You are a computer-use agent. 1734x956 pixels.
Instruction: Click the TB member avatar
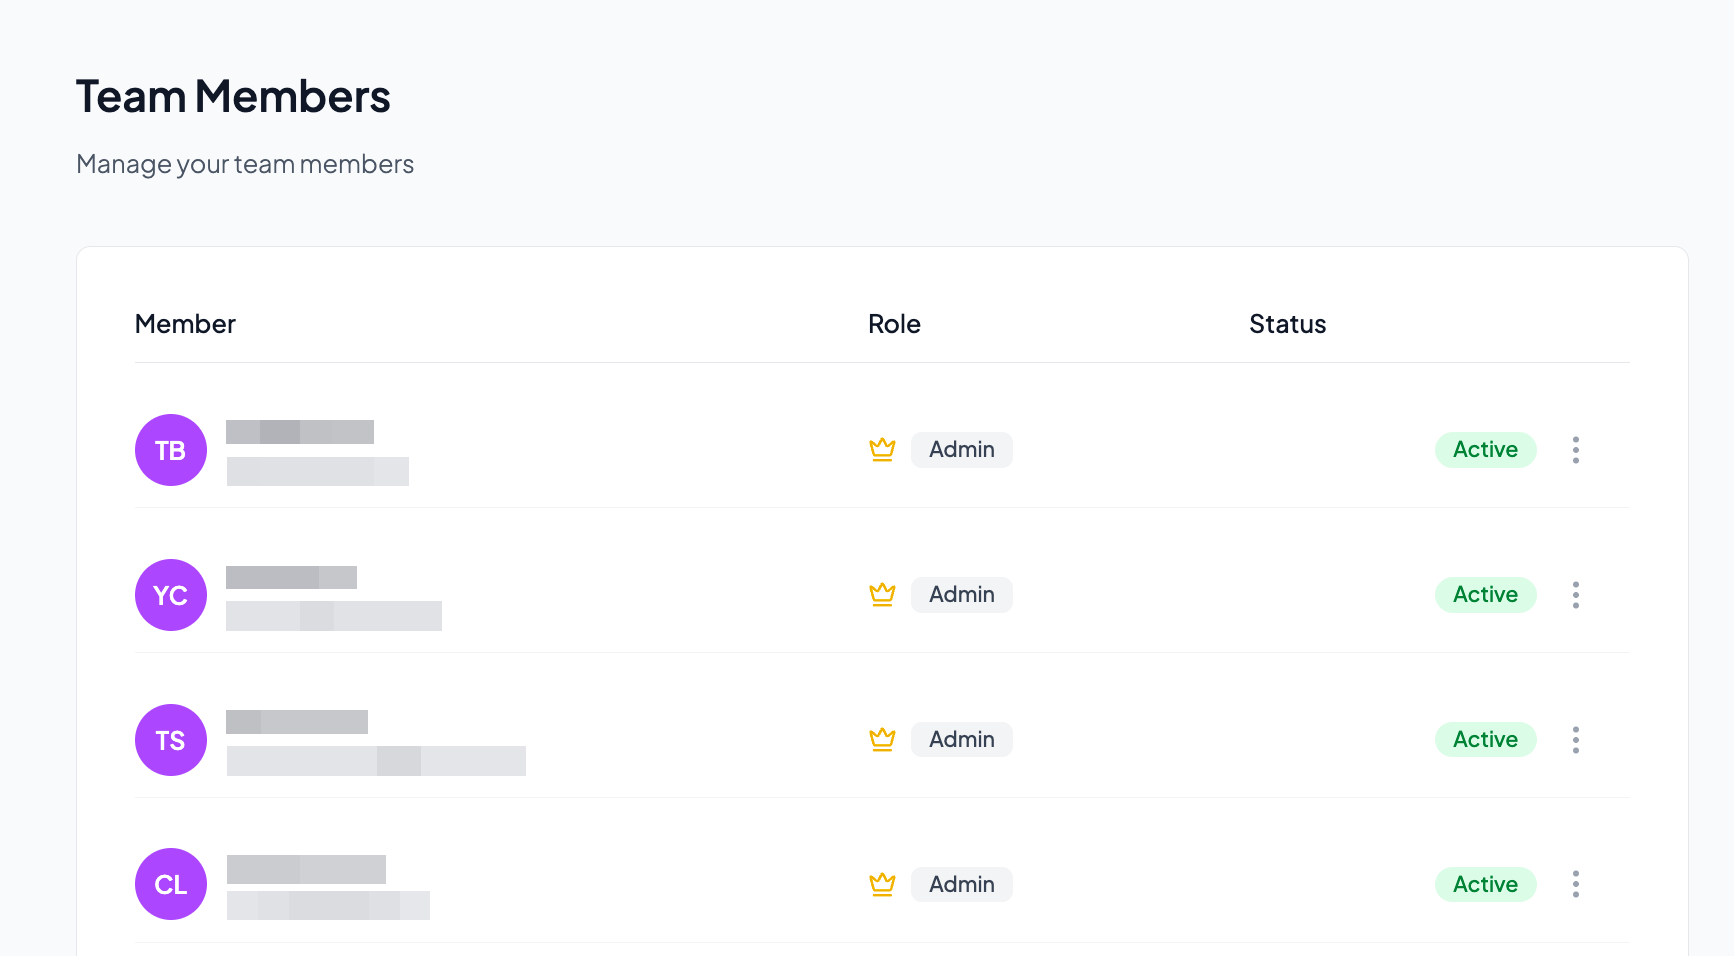pos(171,450)
